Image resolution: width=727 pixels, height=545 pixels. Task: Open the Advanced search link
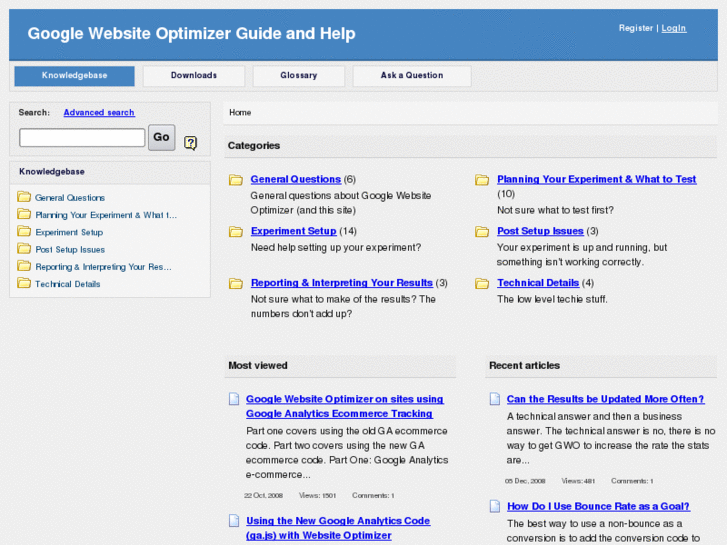[99, 113]
